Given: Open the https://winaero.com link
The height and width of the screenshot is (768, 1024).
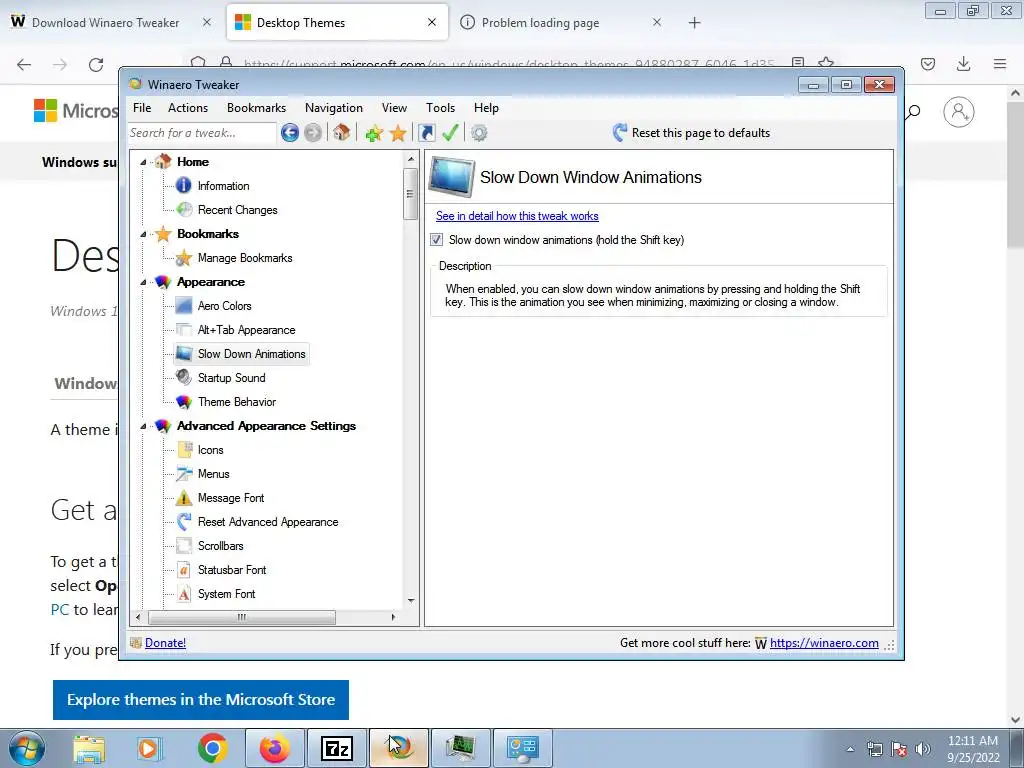Looking at the screenshot, I should (x=824, y=643).
